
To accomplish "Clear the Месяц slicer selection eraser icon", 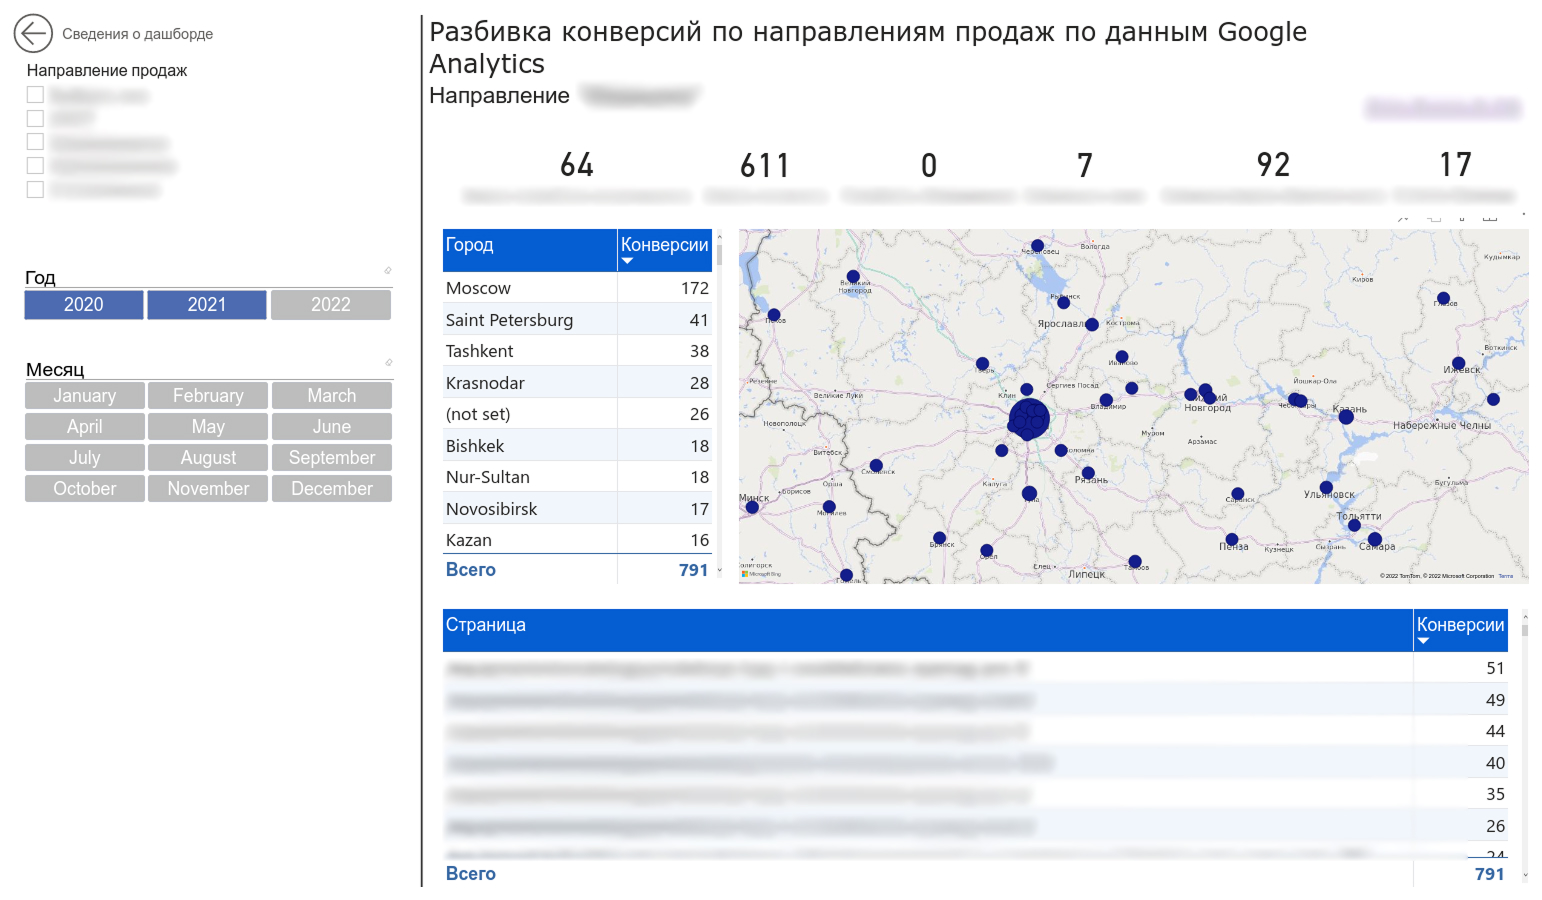I will tap(388, 362).
